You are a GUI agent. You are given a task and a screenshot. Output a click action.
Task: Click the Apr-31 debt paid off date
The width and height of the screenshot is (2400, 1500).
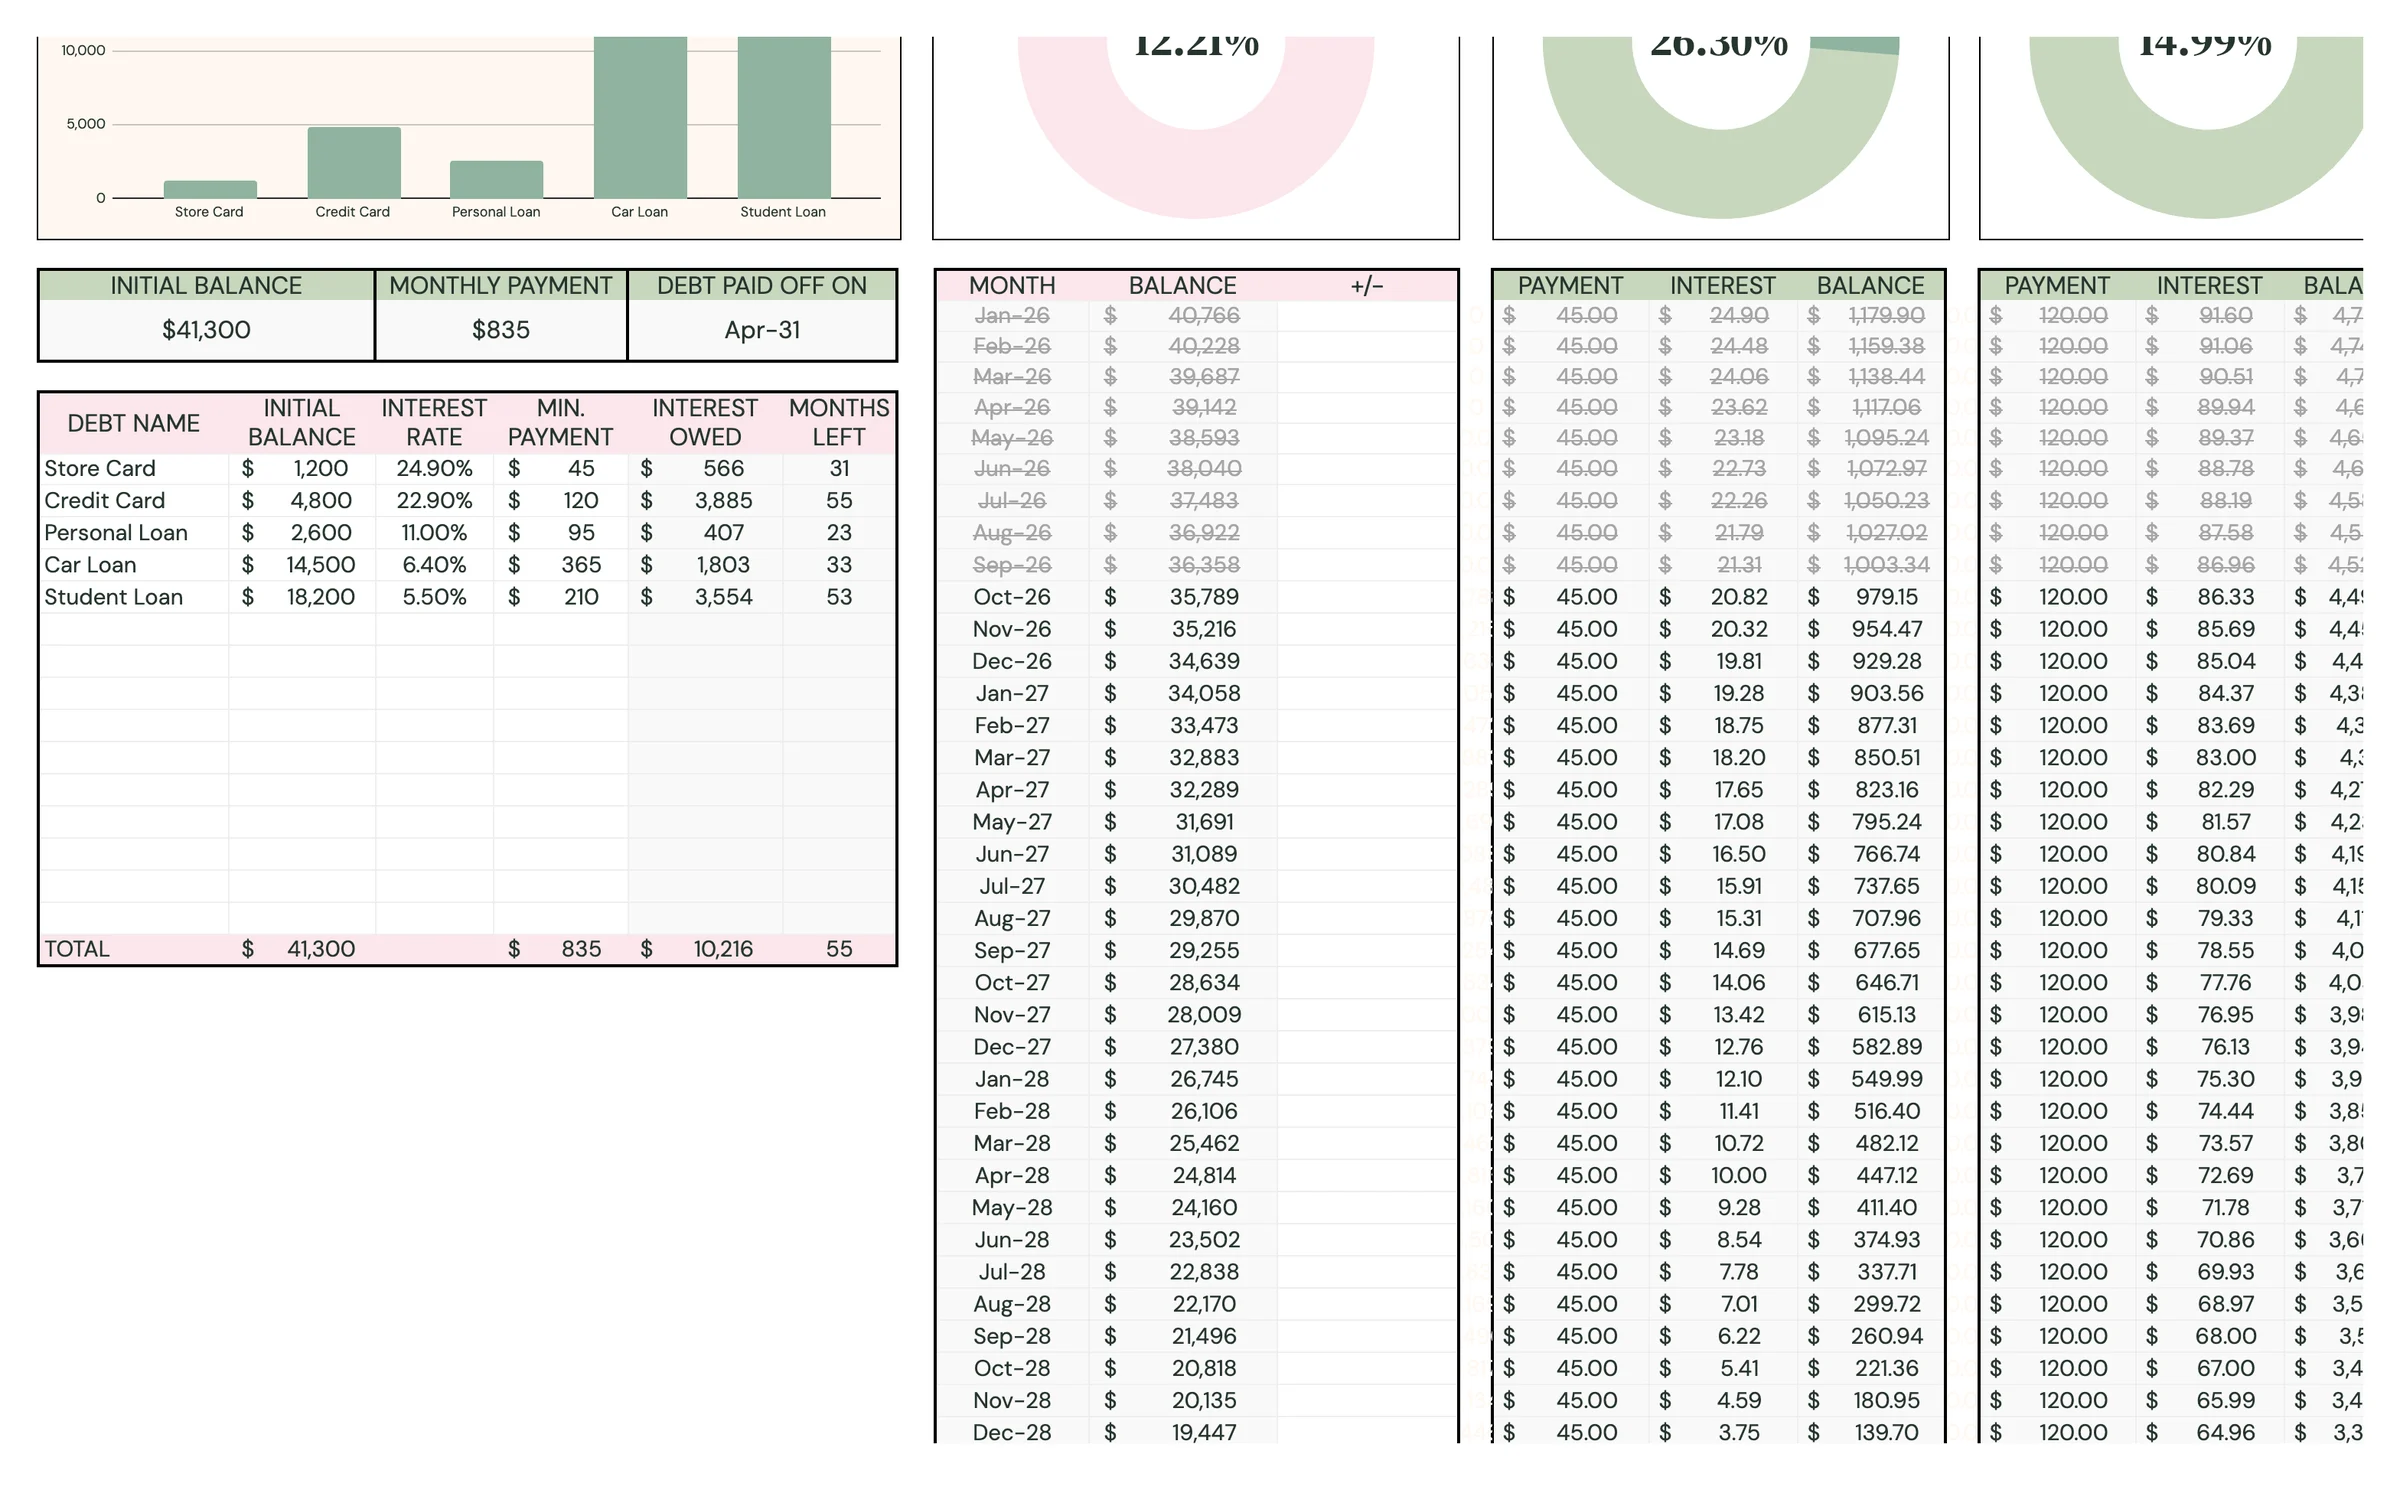click(x=762, y=330)
